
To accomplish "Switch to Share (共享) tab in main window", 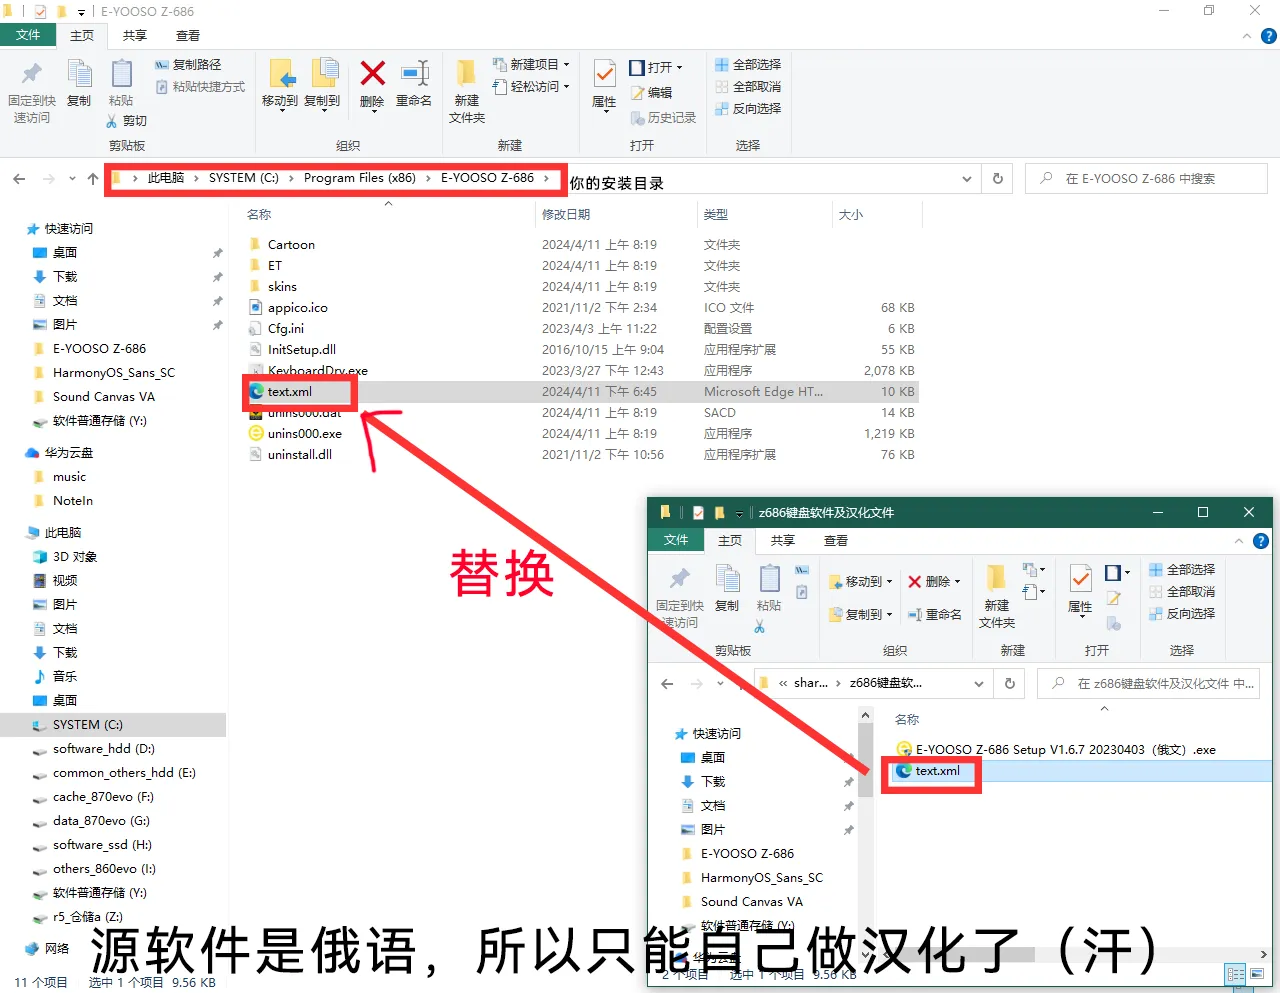I will coord(135,35).
